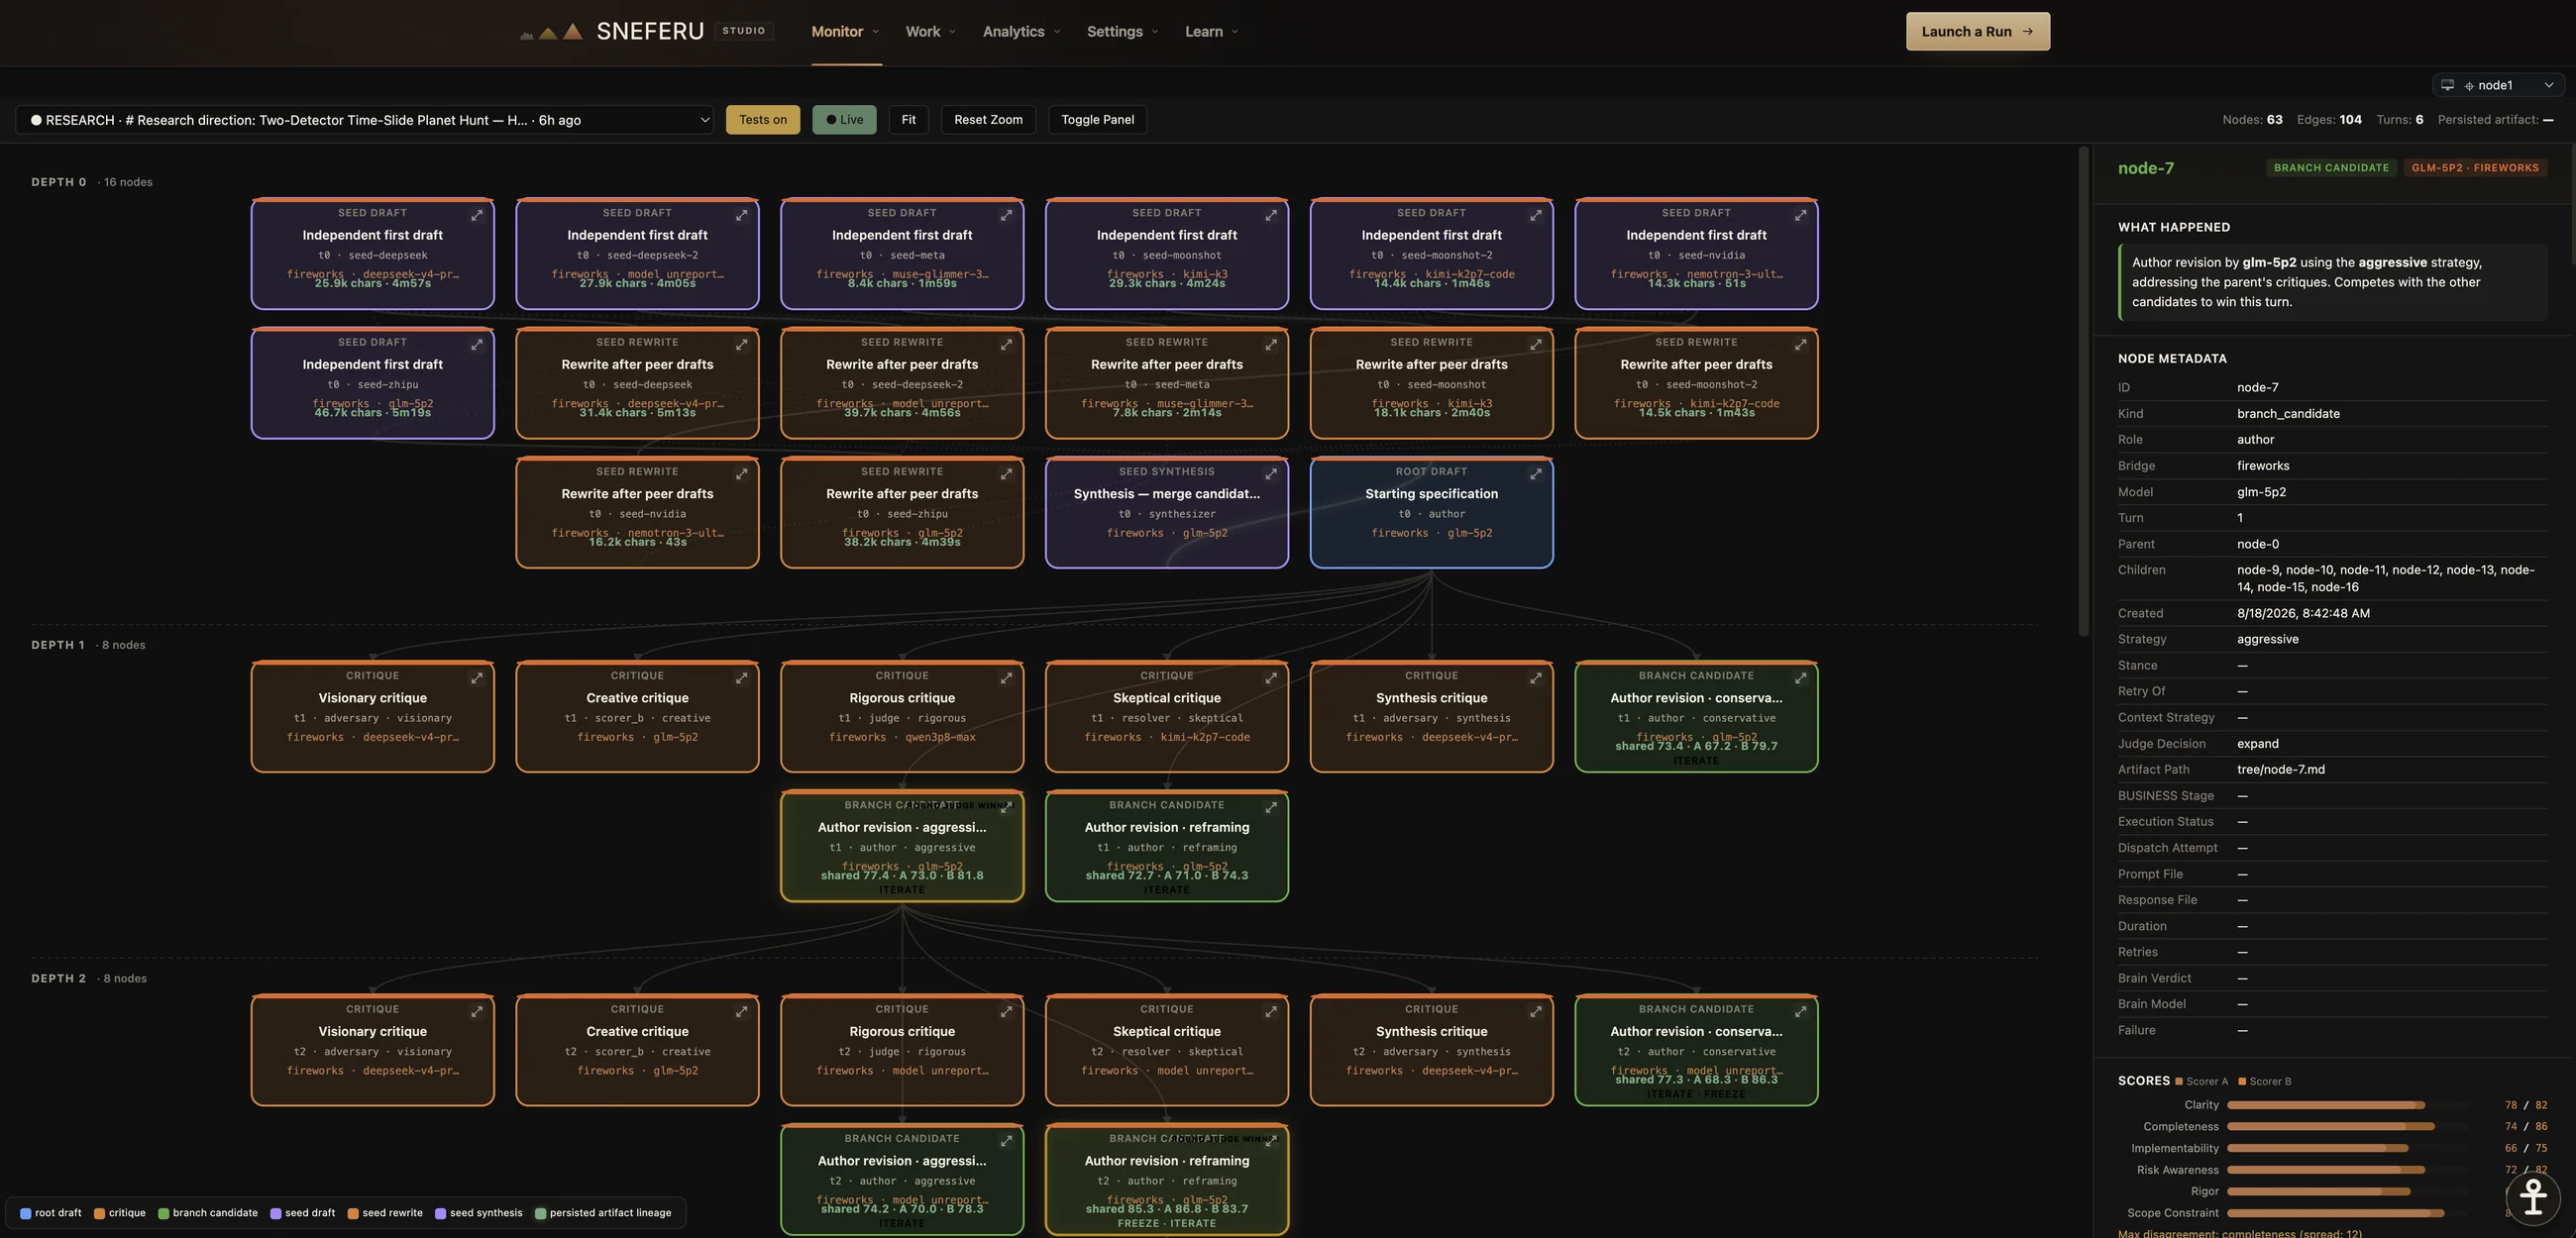Click the Fit button
The width and height of the screenshot is (2576, 1238).
point(908,120)
